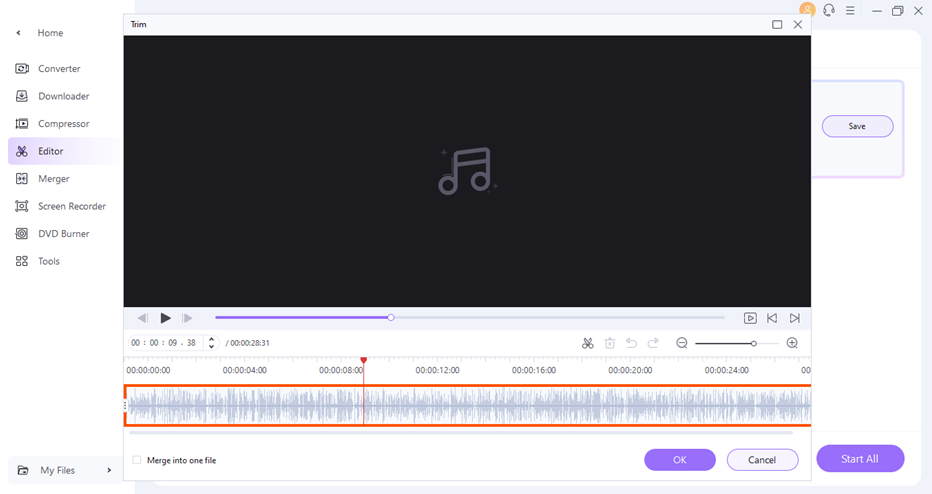Open the Compressor section
Viewport: 932px width, 494px height.
(64, 124)
